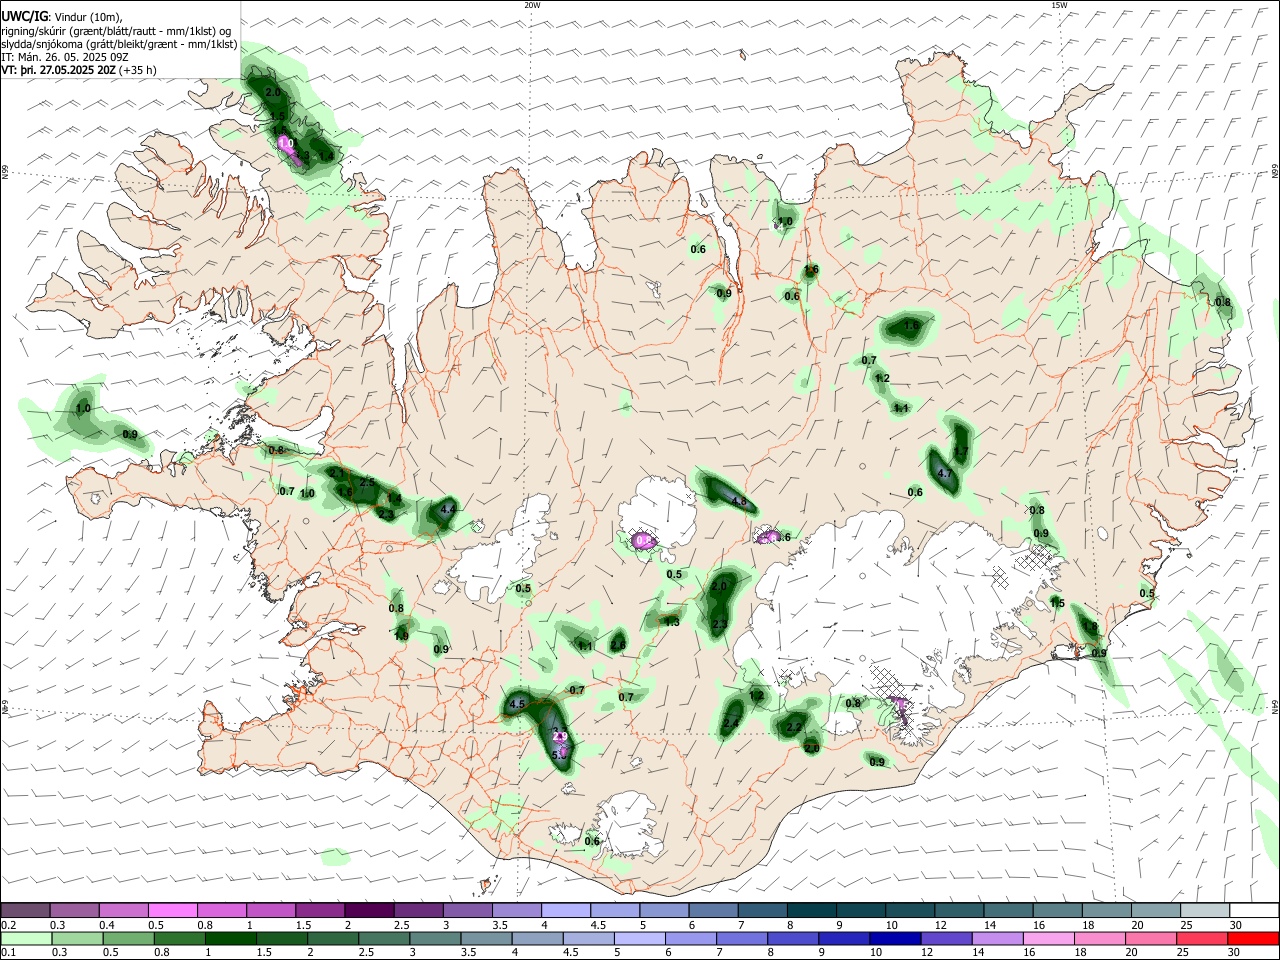This screenshot has width=1280, height=960.
Task: Click the 0.2 label in the top legend row
Action: [7, 925]
